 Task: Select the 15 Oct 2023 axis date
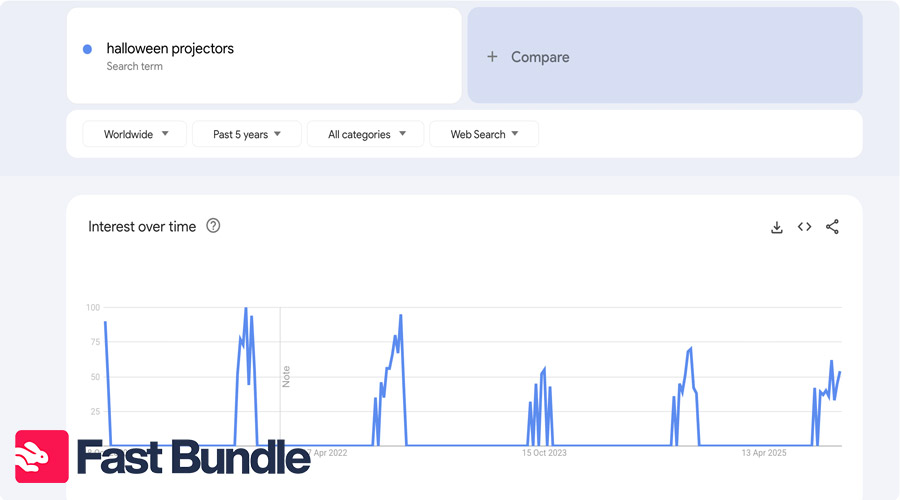tap(544, 453)
